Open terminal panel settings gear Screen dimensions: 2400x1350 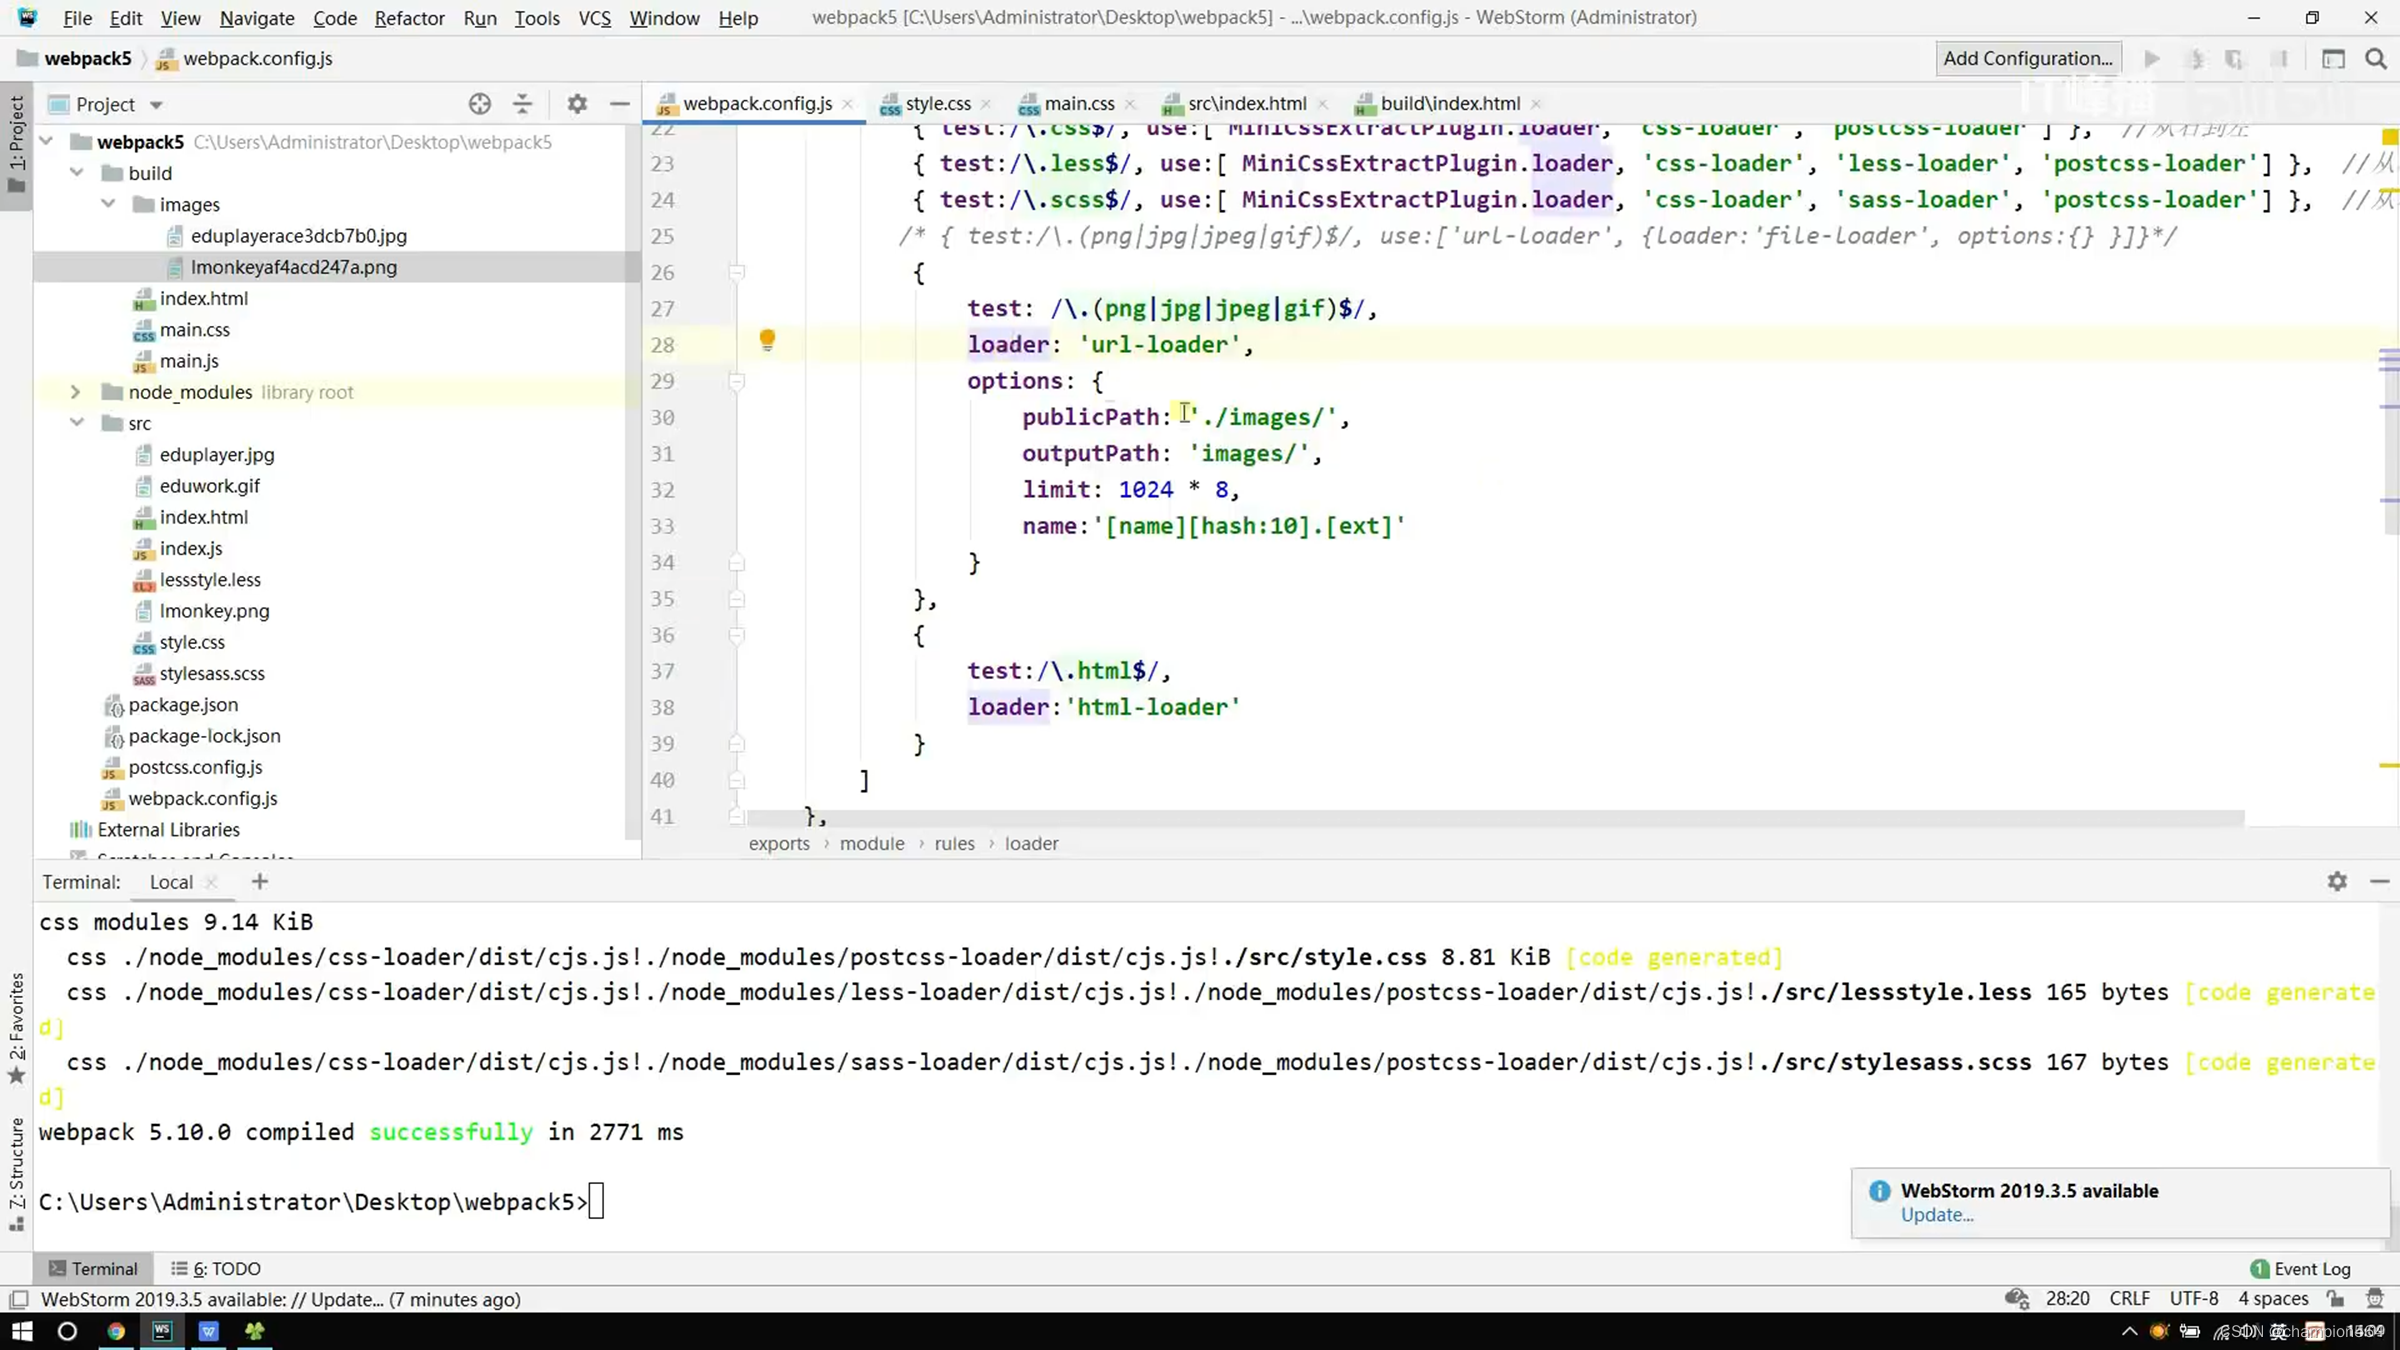tap(2337, 881)
